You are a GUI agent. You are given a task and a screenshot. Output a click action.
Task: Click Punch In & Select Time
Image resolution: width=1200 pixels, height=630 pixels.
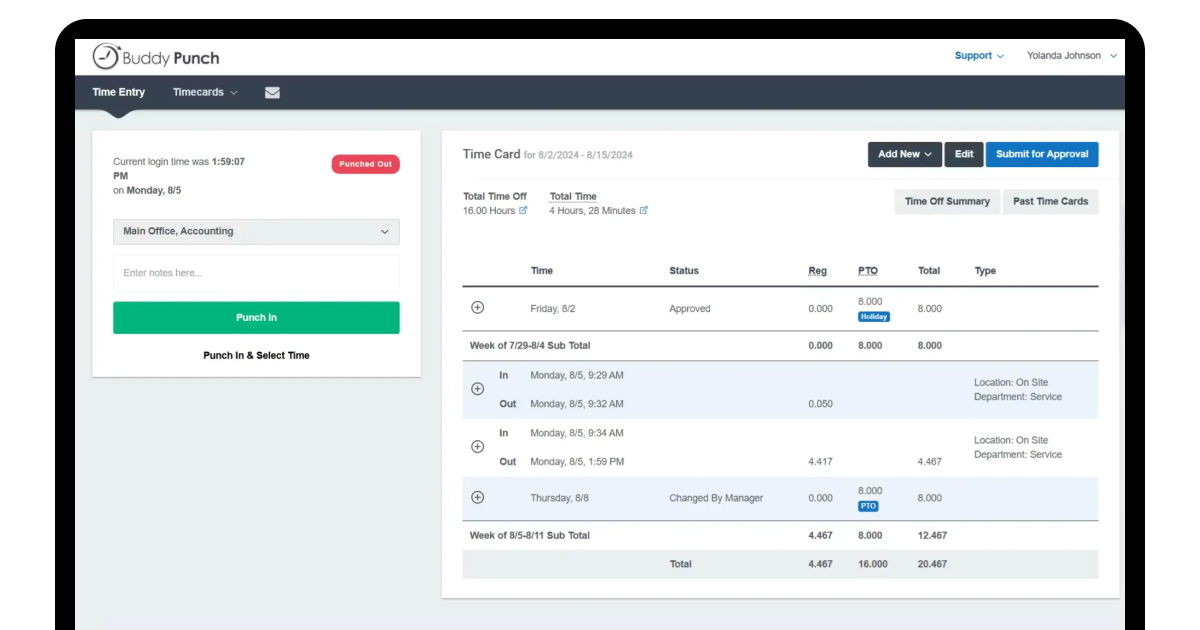pyautogui.click(x=256, y=355)
